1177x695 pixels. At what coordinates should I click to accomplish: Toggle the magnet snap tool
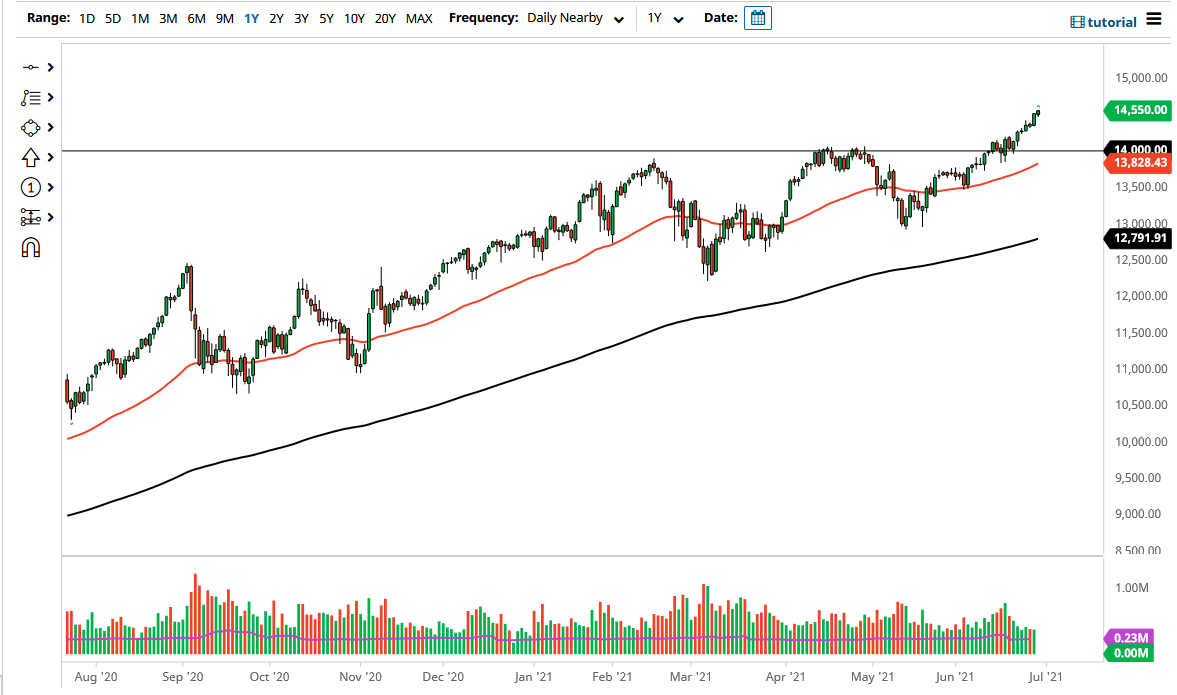[30, 247]
